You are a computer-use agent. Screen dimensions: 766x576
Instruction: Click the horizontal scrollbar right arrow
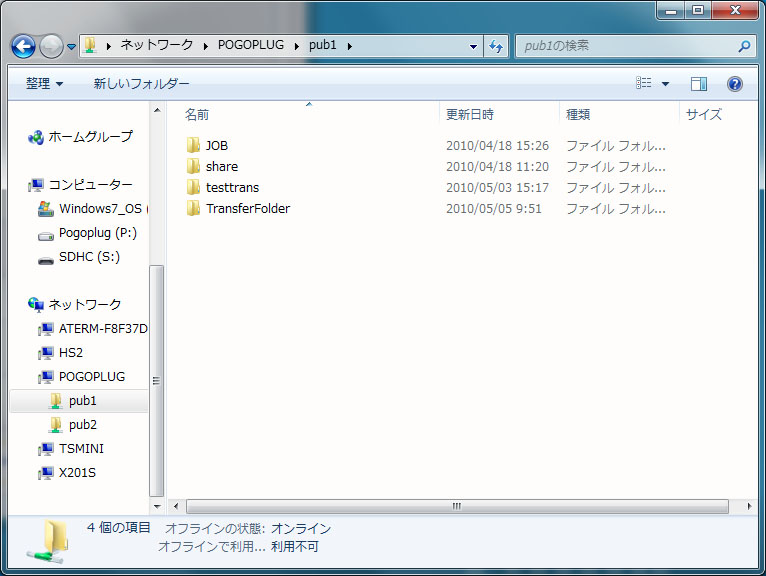tap(749, 506)
